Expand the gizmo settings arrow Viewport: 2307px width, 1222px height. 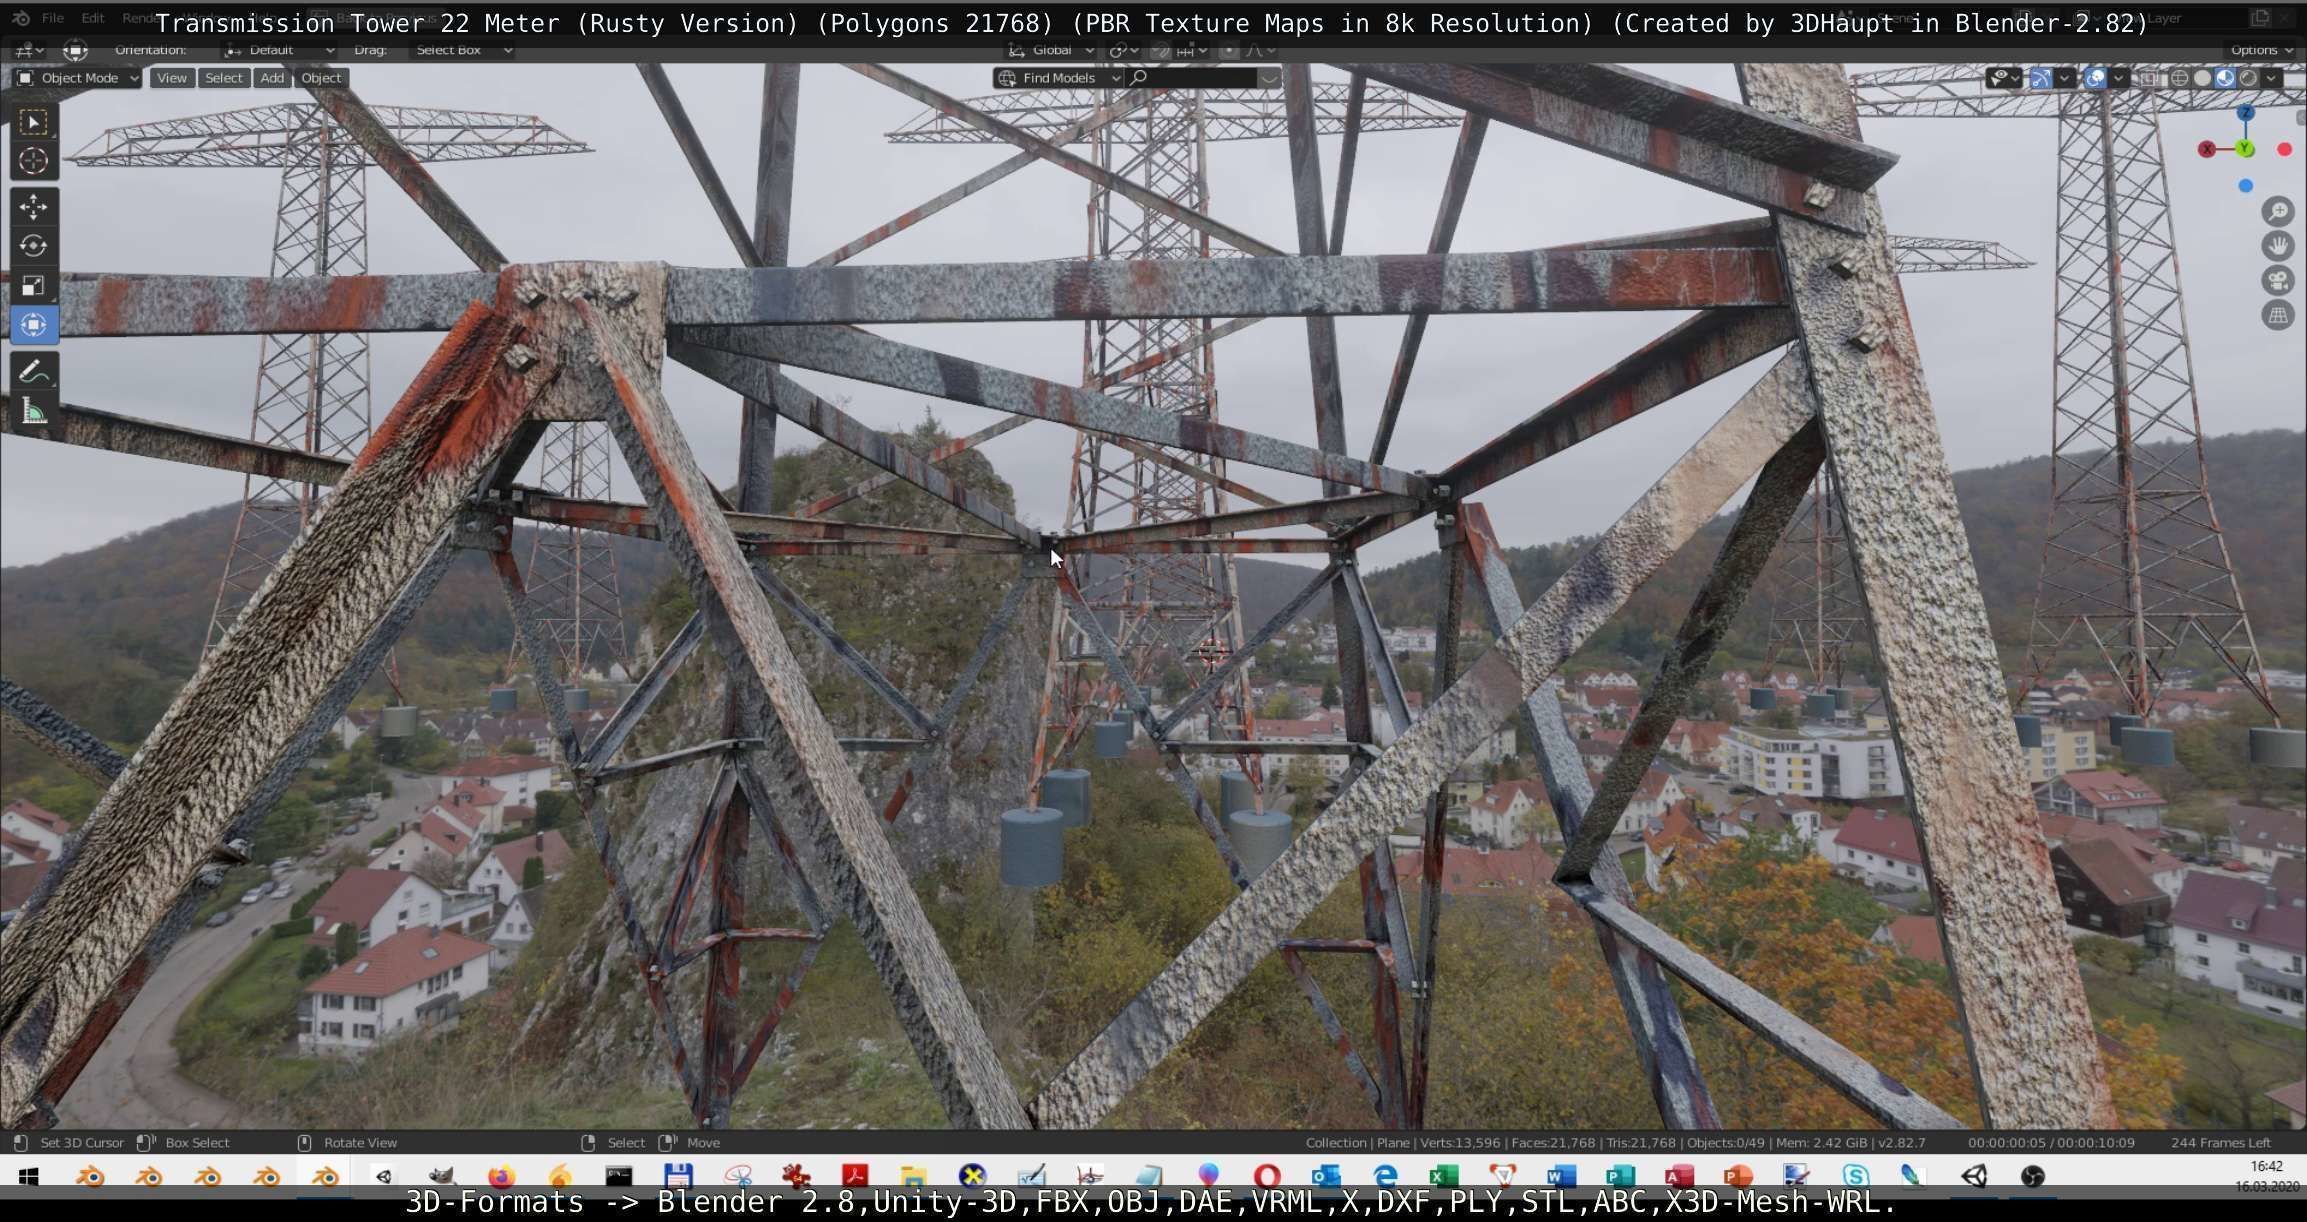[x=2064, y=78]
